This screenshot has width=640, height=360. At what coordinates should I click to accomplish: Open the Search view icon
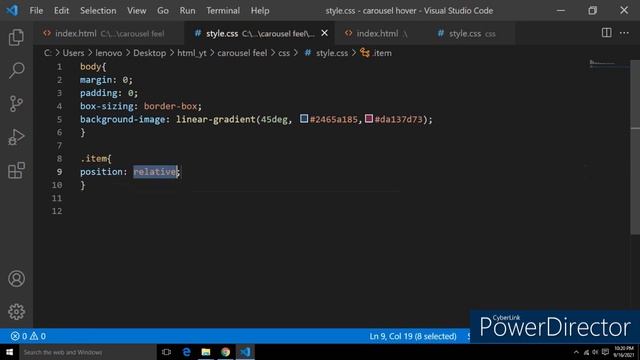coord(16,70)
